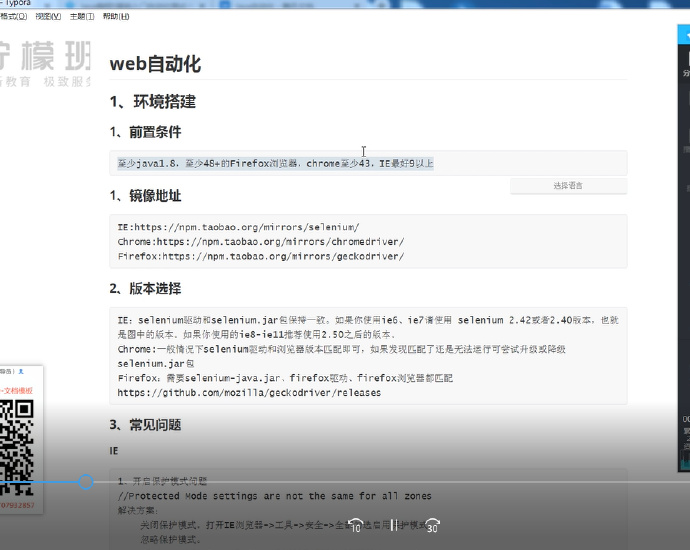Click the Firefox: 需要selenium-java.jar line

(x=285, y=378)
